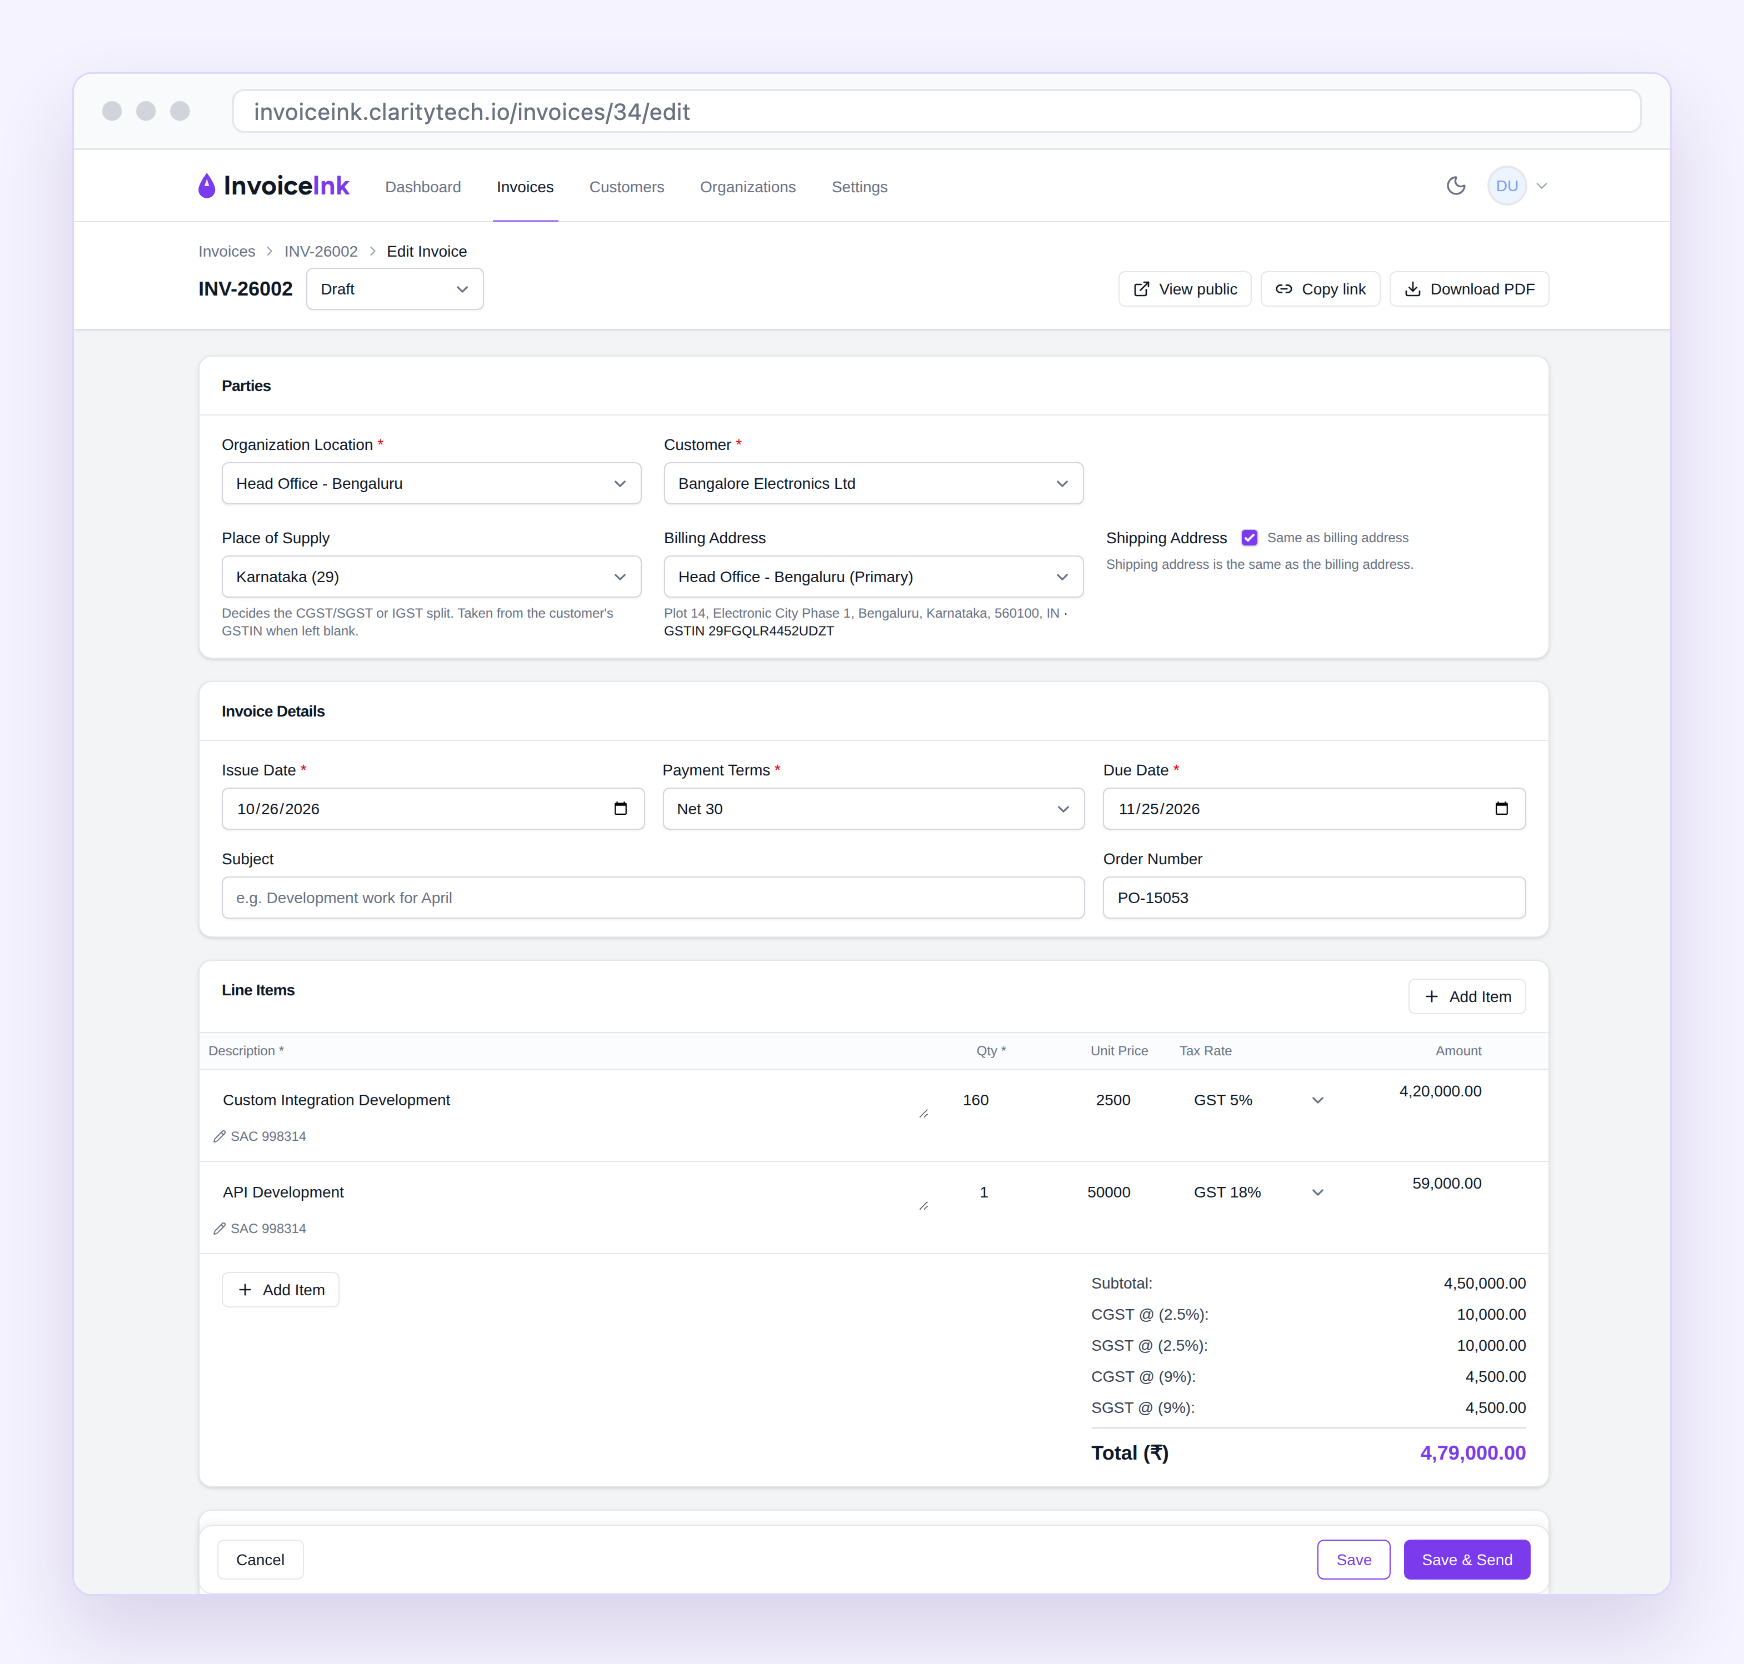The width and height of the screenshot is (1744, 1664).
Task: Click the browser address bar URL
Action: 937,112
